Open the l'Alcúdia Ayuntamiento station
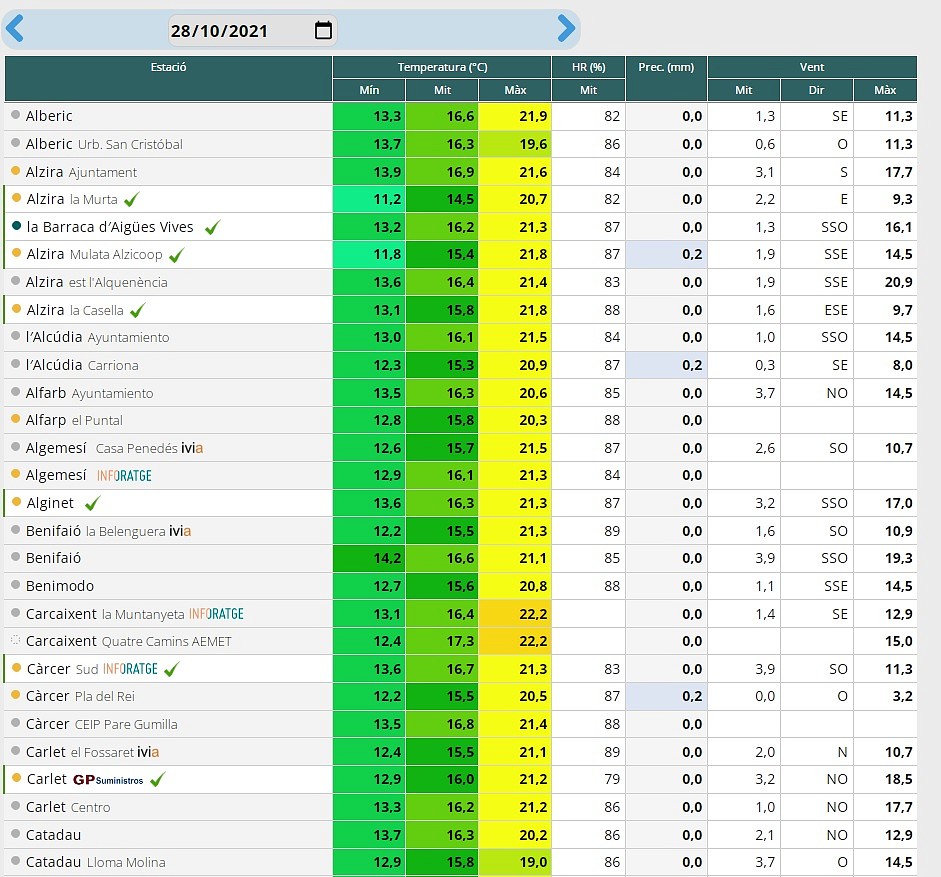 point(97,337)
